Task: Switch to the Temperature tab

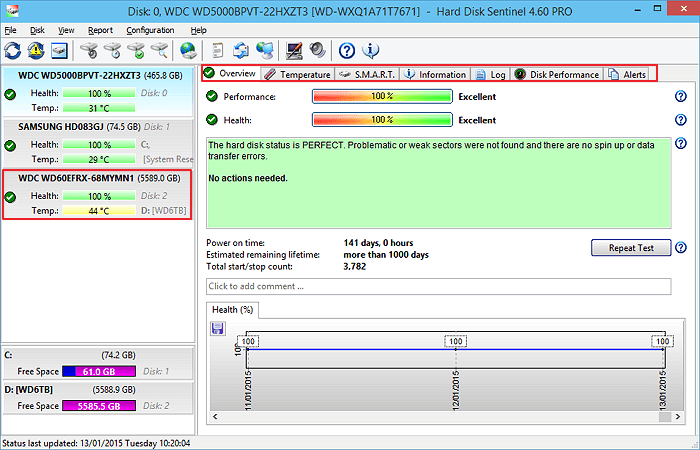Action: click(297, 74)
